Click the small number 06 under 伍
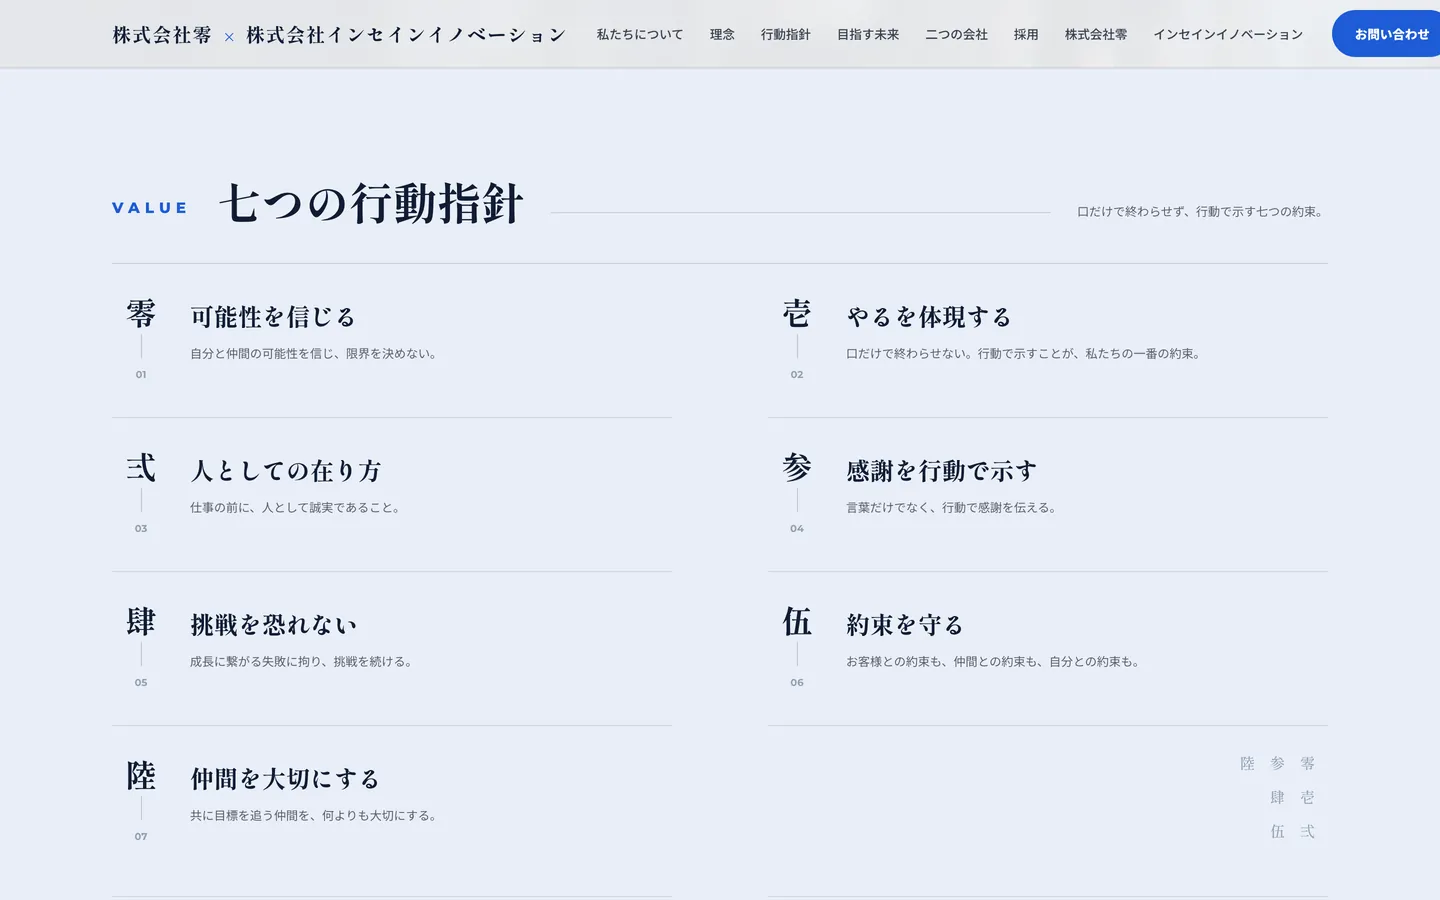The width and height of the screenshot is (1440, 900). tap(797, 683)
